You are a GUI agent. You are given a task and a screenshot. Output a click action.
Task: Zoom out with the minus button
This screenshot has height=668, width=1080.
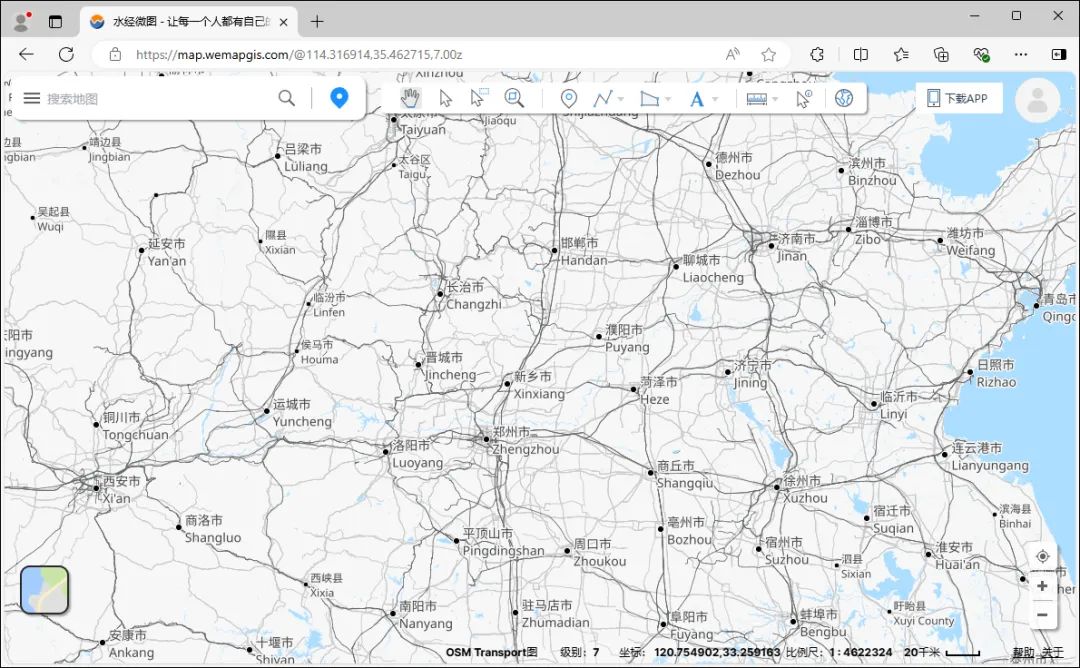coord(1043,614)
